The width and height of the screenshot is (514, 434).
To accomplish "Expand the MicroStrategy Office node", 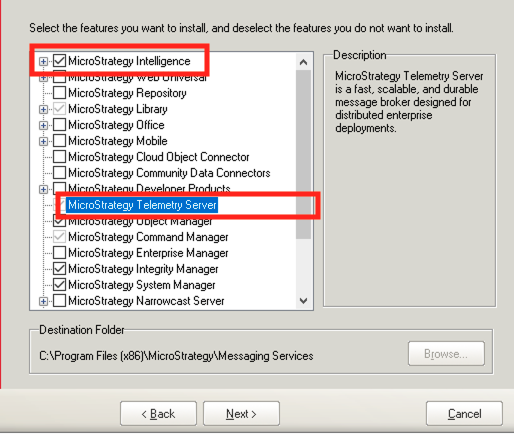I will coord(43,125).
